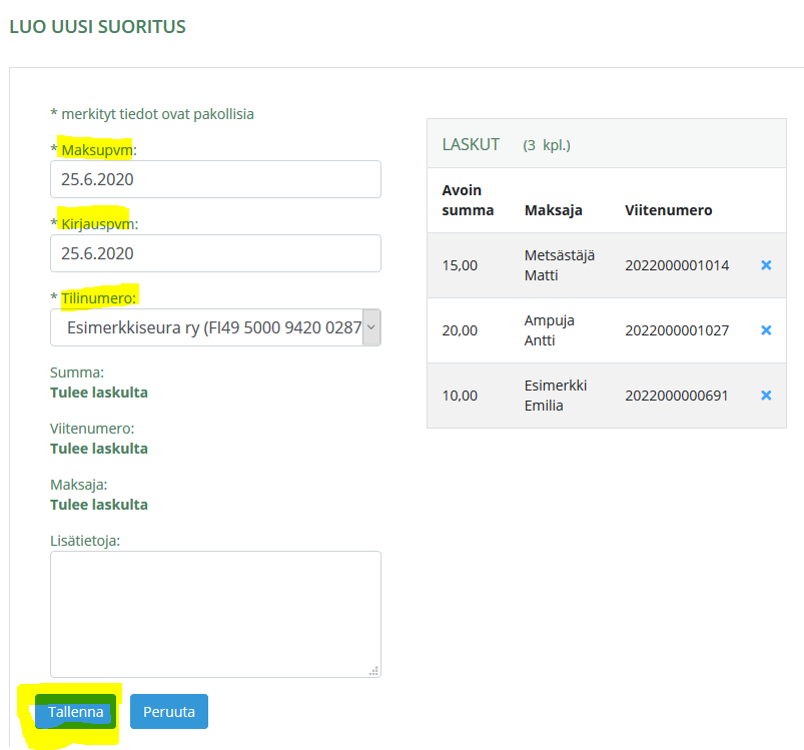Image resolution: width=804 pixels, height=750 pixels.
Task: Click payer name Metsästäjä Matti
Action: pyautogui.click(x=558, y=265)
